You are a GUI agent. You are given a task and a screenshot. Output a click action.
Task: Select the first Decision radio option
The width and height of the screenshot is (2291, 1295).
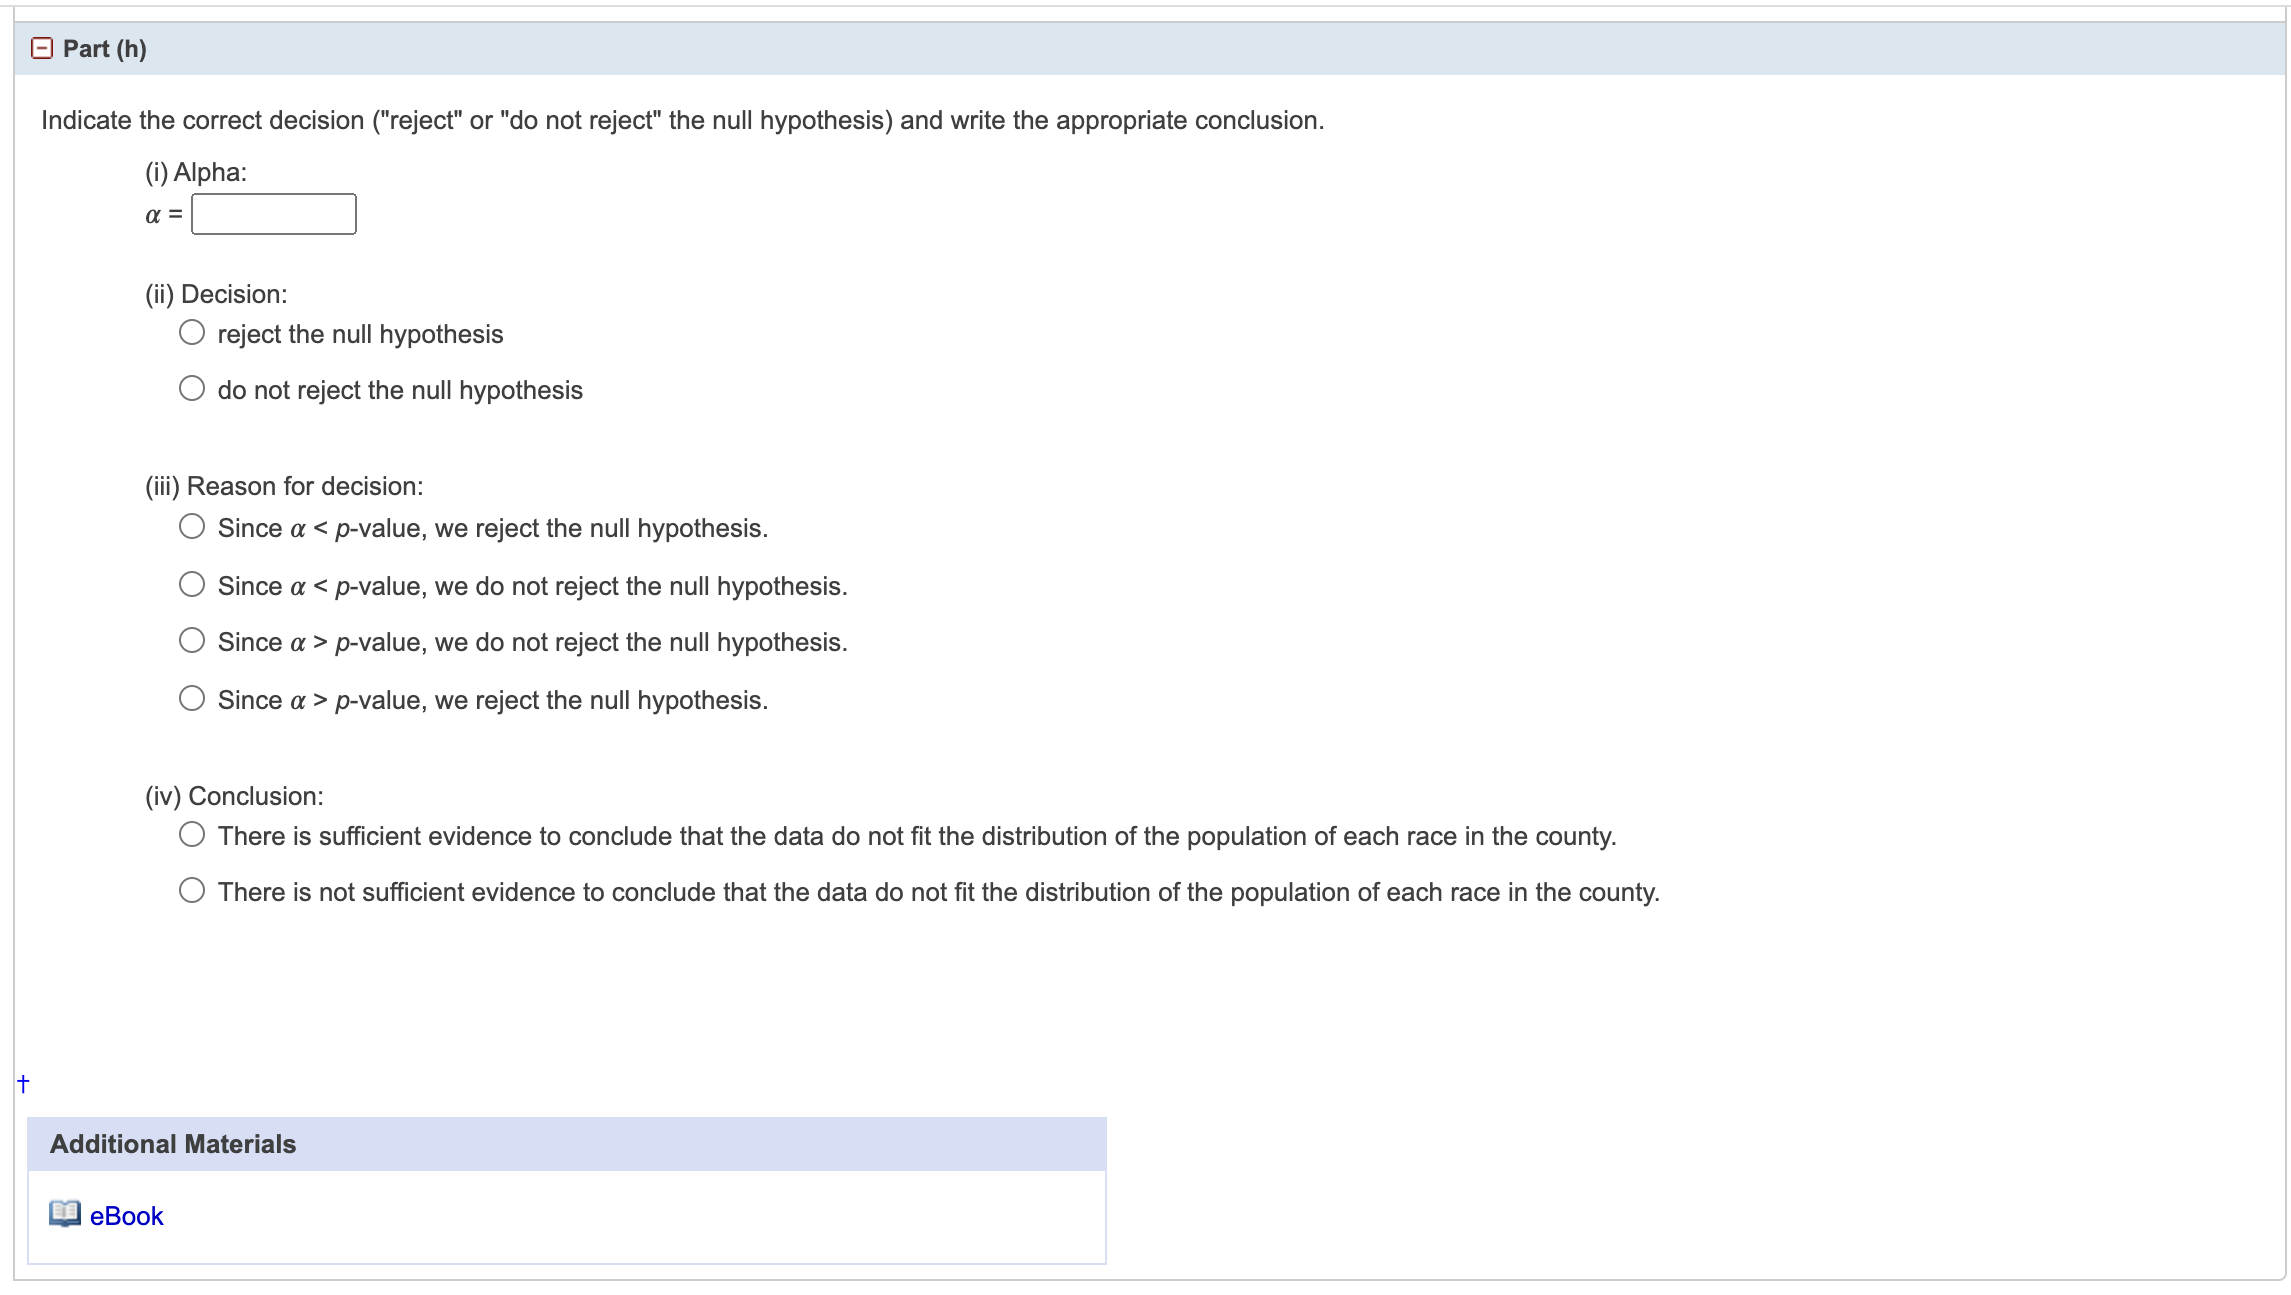(x=192, y=332)
